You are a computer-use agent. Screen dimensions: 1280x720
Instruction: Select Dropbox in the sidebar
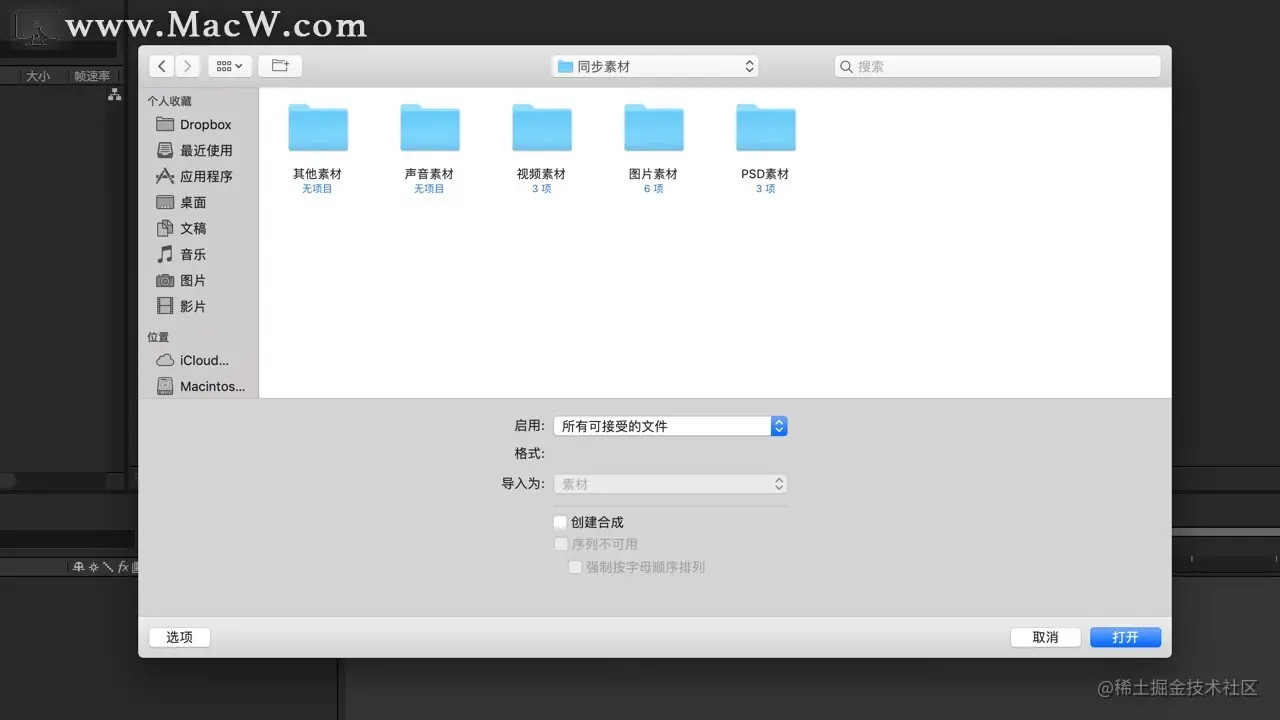pyautogui.click(x=198, y=125)
